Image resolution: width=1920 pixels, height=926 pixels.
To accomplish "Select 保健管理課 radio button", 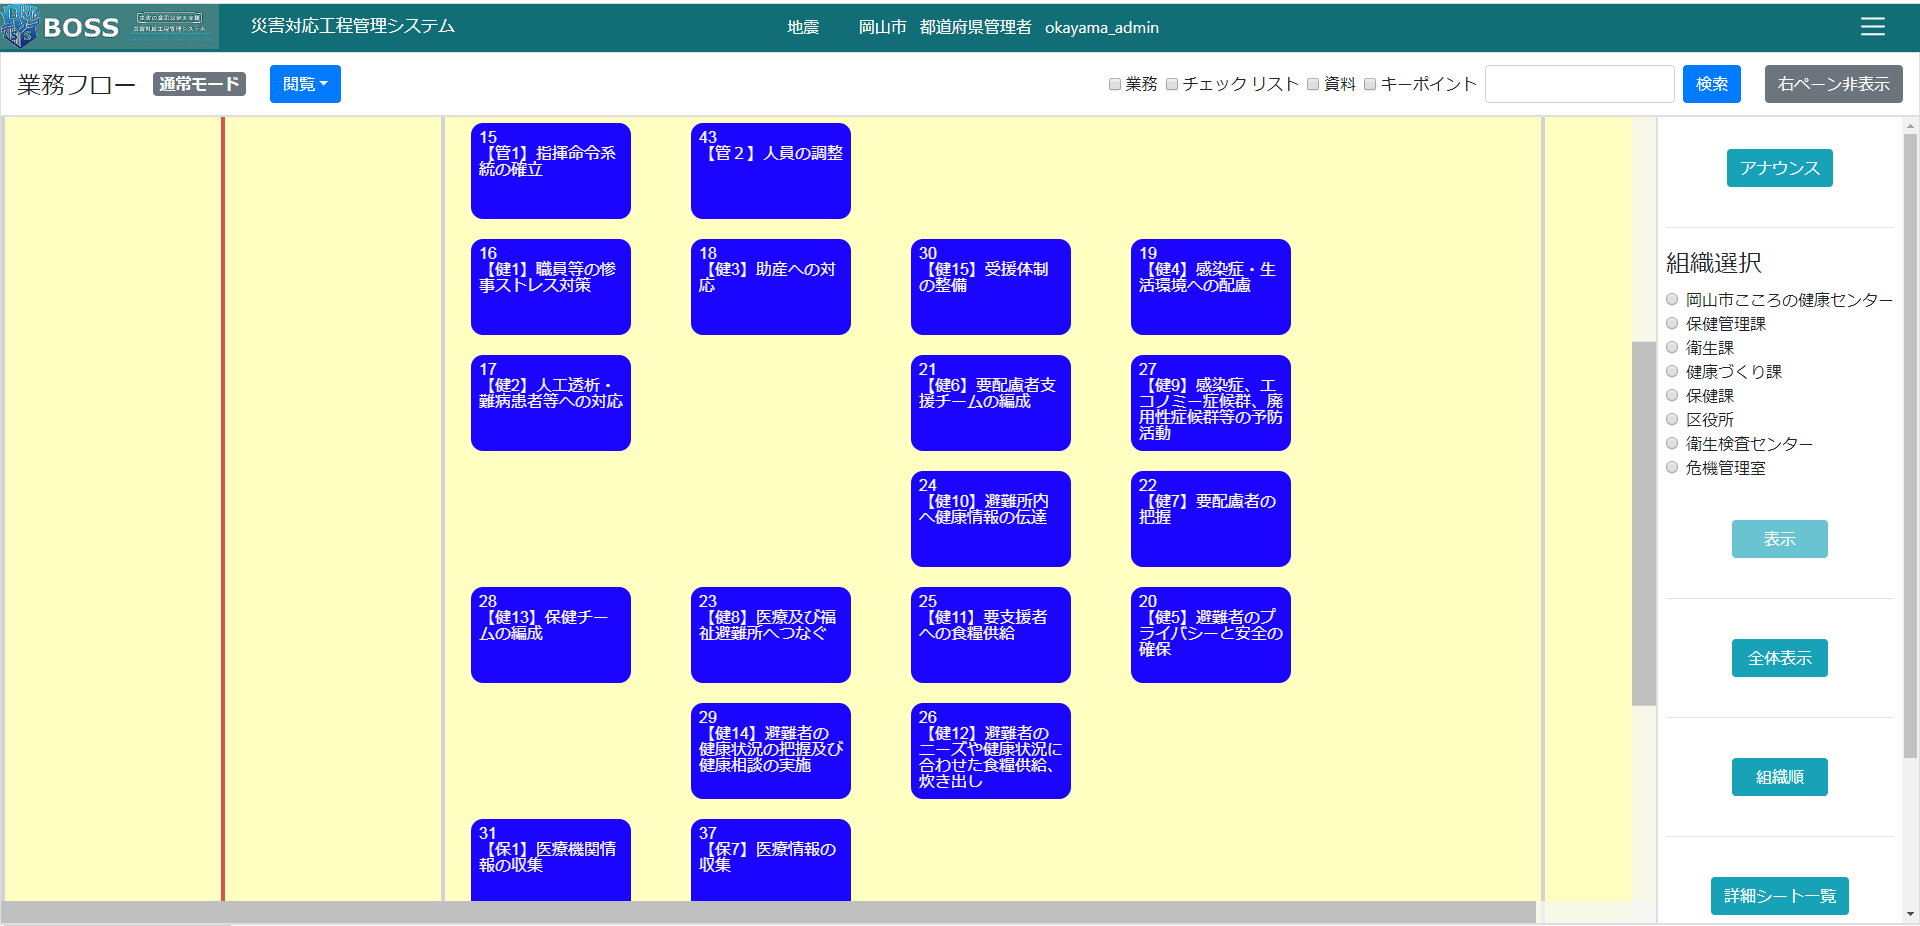I will 1672,323.
